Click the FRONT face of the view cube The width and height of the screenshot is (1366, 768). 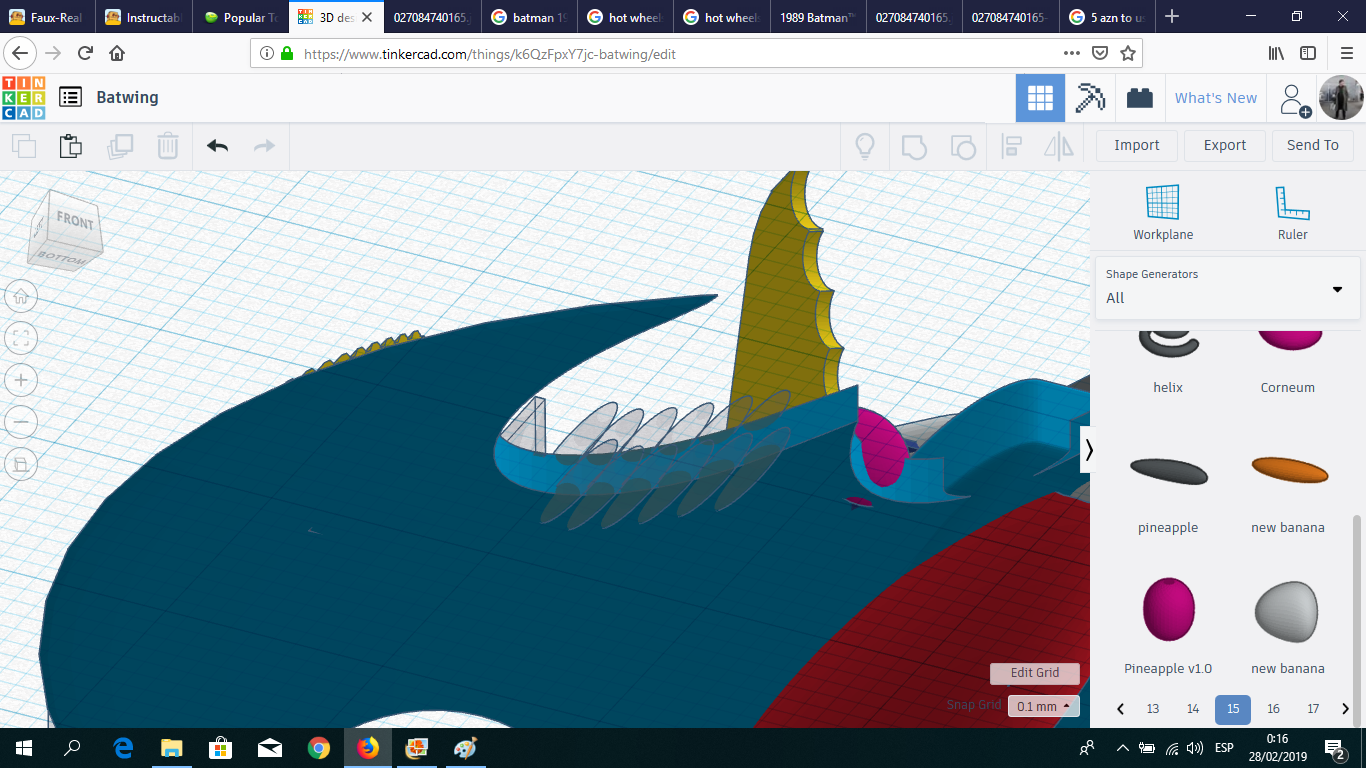(74, 222)
